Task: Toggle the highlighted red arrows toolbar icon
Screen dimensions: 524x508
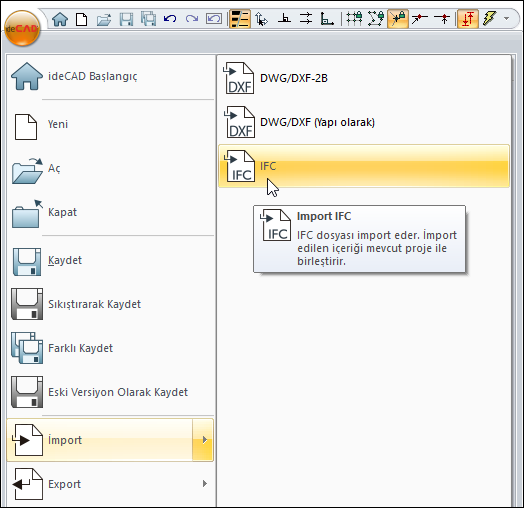Action: pyautogui.click(x=468, y=19)
